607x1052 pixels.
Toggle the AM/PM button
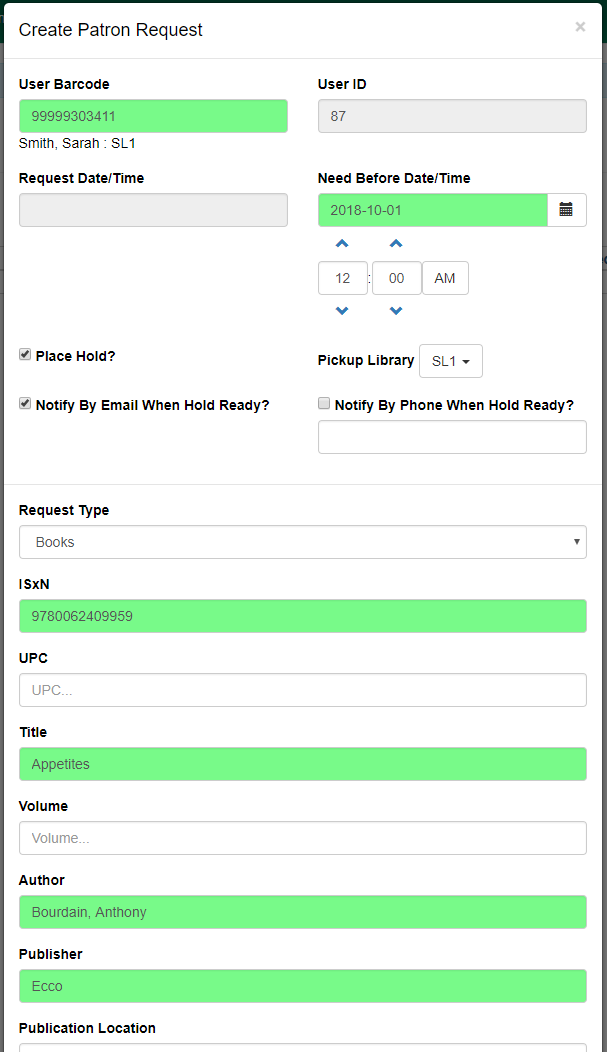point(445,278)
